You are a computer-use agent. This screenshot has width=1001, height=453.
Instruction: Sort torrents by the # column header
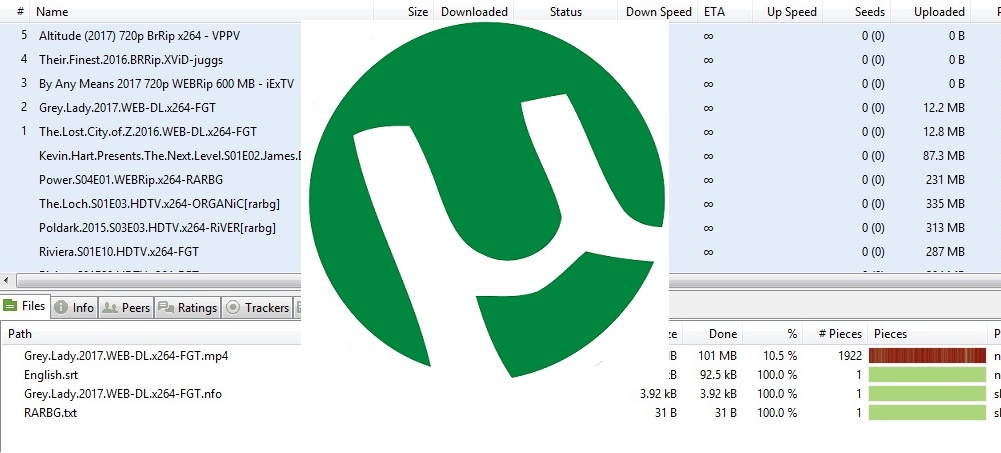pyautogui.click(x=20, y=11)
